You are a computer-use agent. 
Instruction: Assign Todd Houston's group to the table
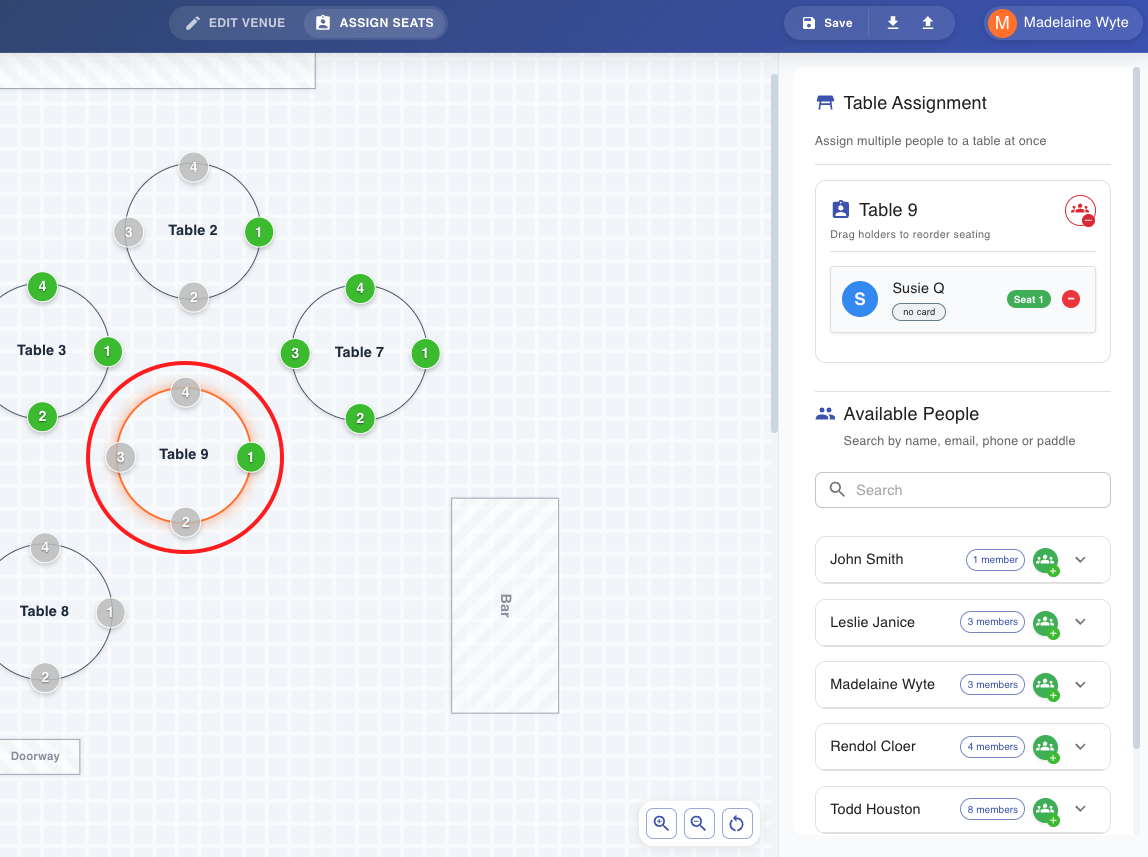[x=1046, y=810]
